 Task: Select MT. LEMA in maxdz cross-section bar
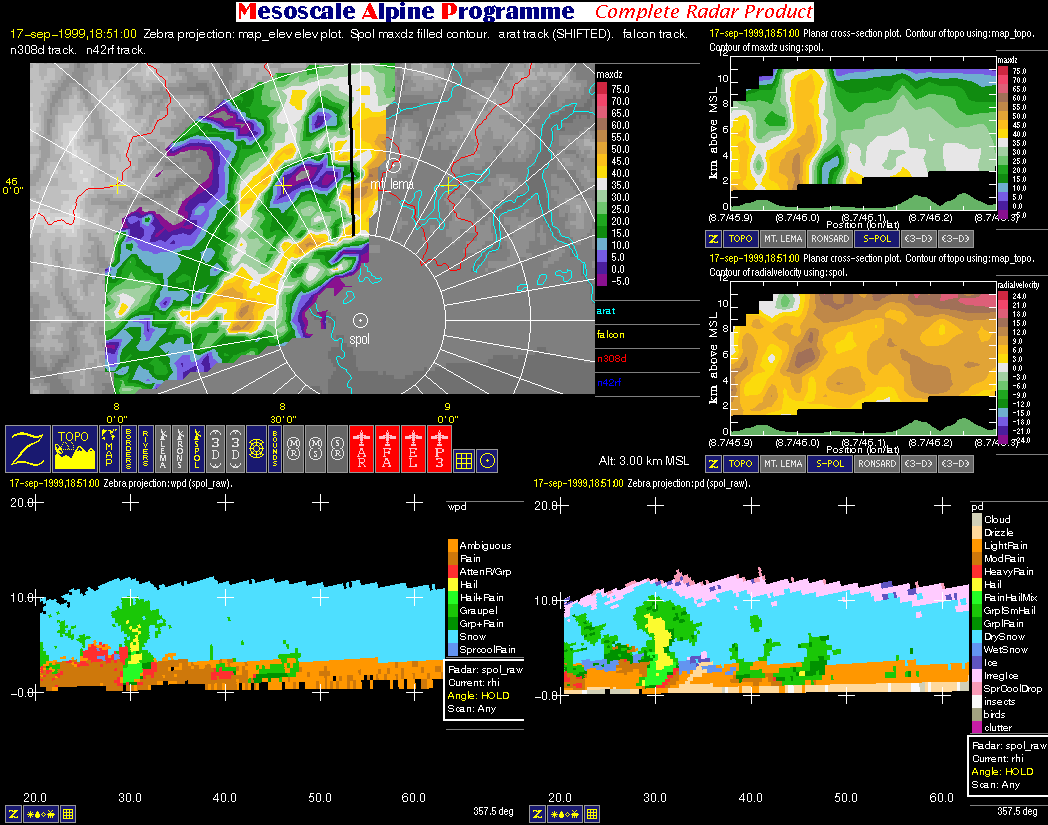click(784, 239)
